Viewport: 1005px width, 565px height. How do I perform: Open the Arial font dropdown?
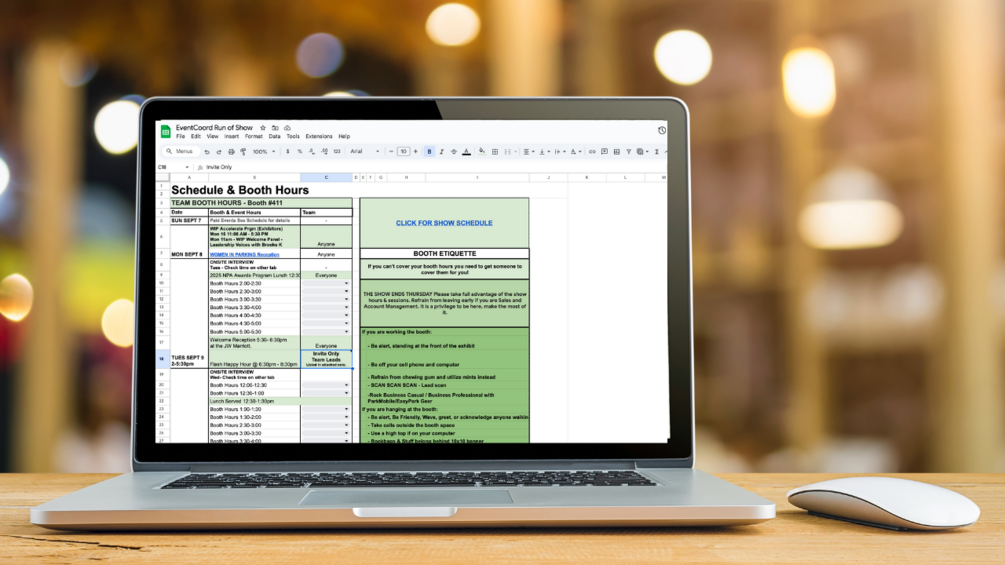[x=365, y=151]
